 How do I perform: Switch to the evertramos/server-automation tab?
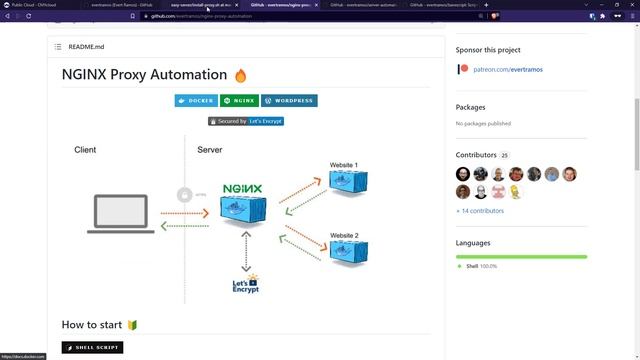point(362,5)
